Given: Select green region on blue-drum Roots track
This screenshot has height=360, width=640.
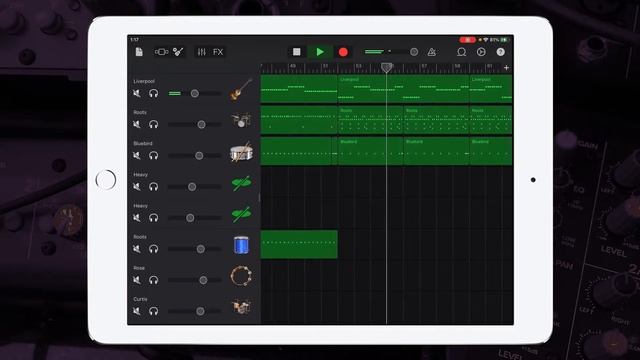Looking at the screenshot, I should pyautogui.click(x=299, y=244).
